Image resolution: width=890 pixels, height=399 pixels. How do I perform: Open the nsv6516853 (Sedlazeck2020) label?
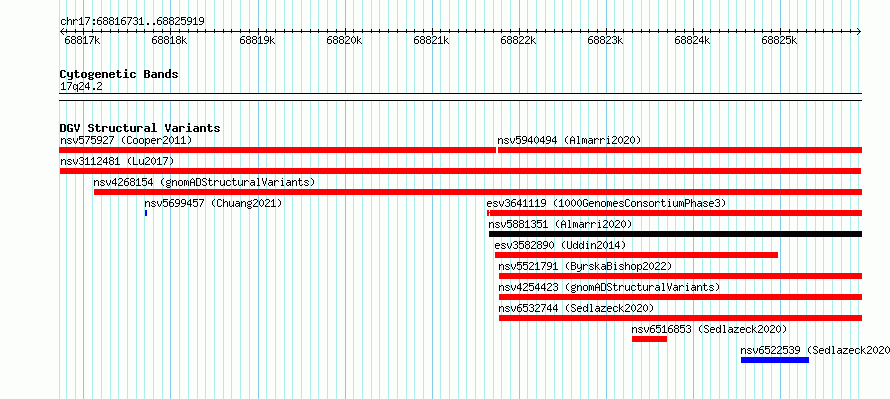(x=709, y=329)
